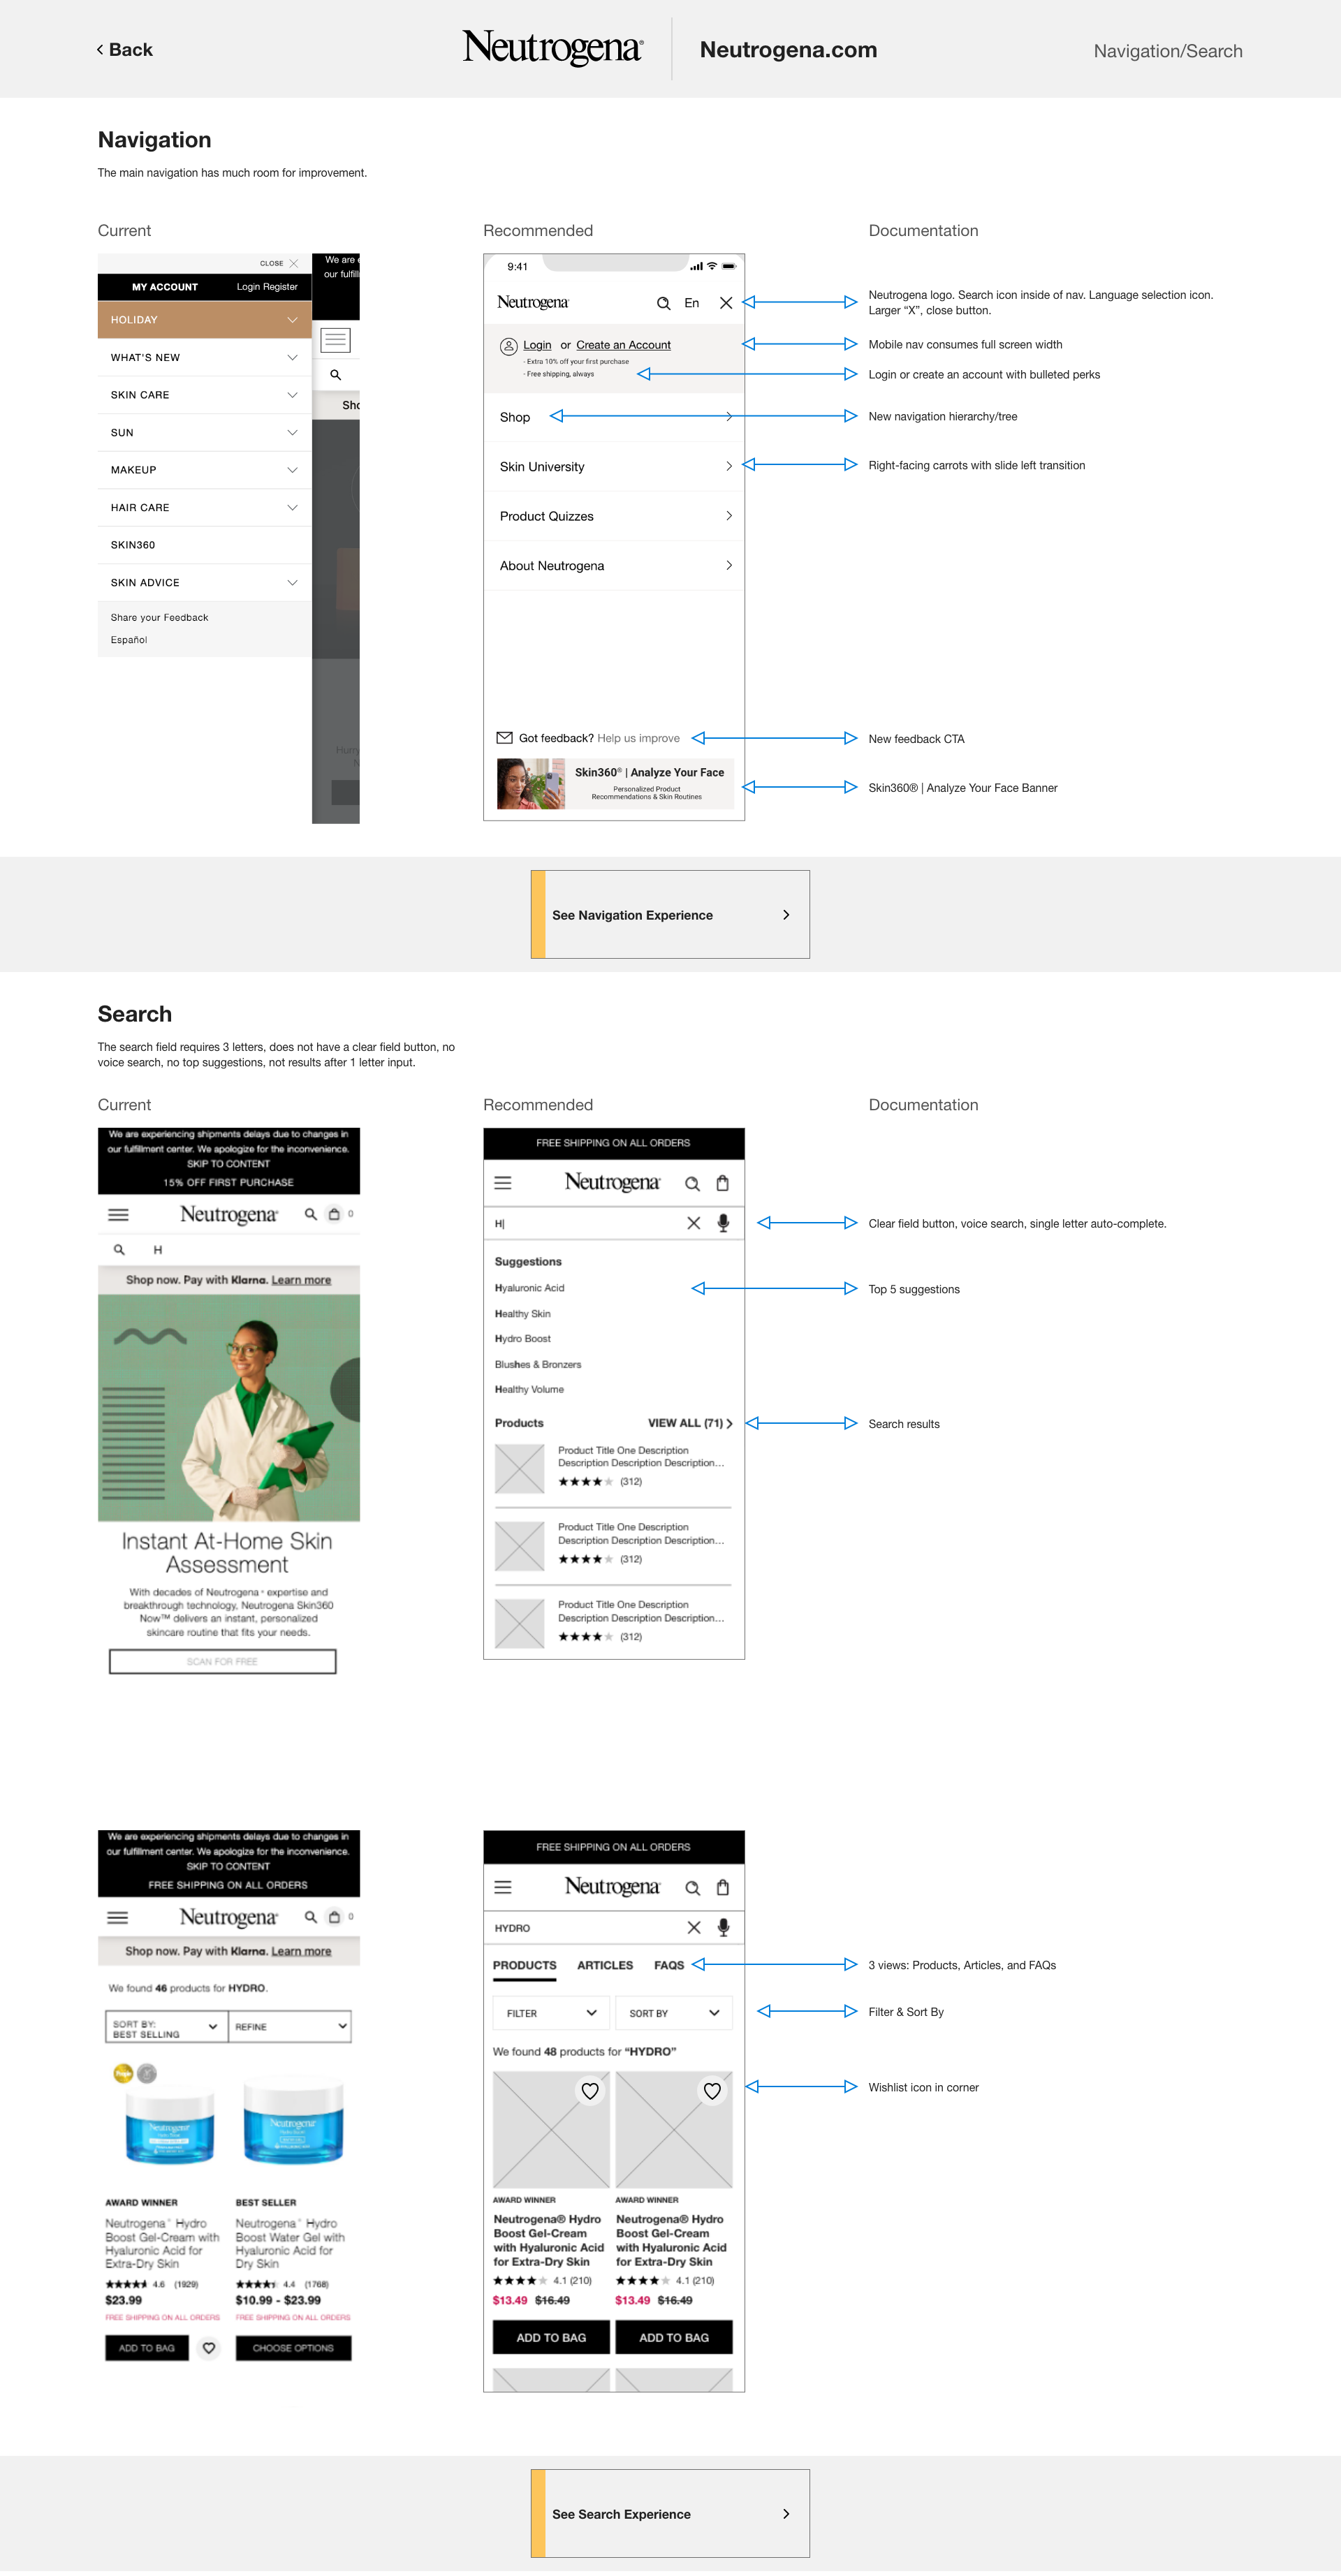Click the Hydro Boost suggestion
Screen dimensions: 1341x2576
pyautogui.click(x=523, y=1339)
